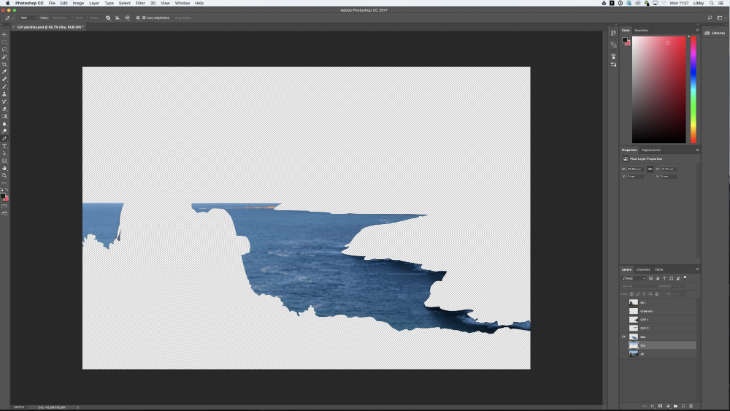
Task: Select the highlighted layer thumbnail
Action: [x=633, y=345]
